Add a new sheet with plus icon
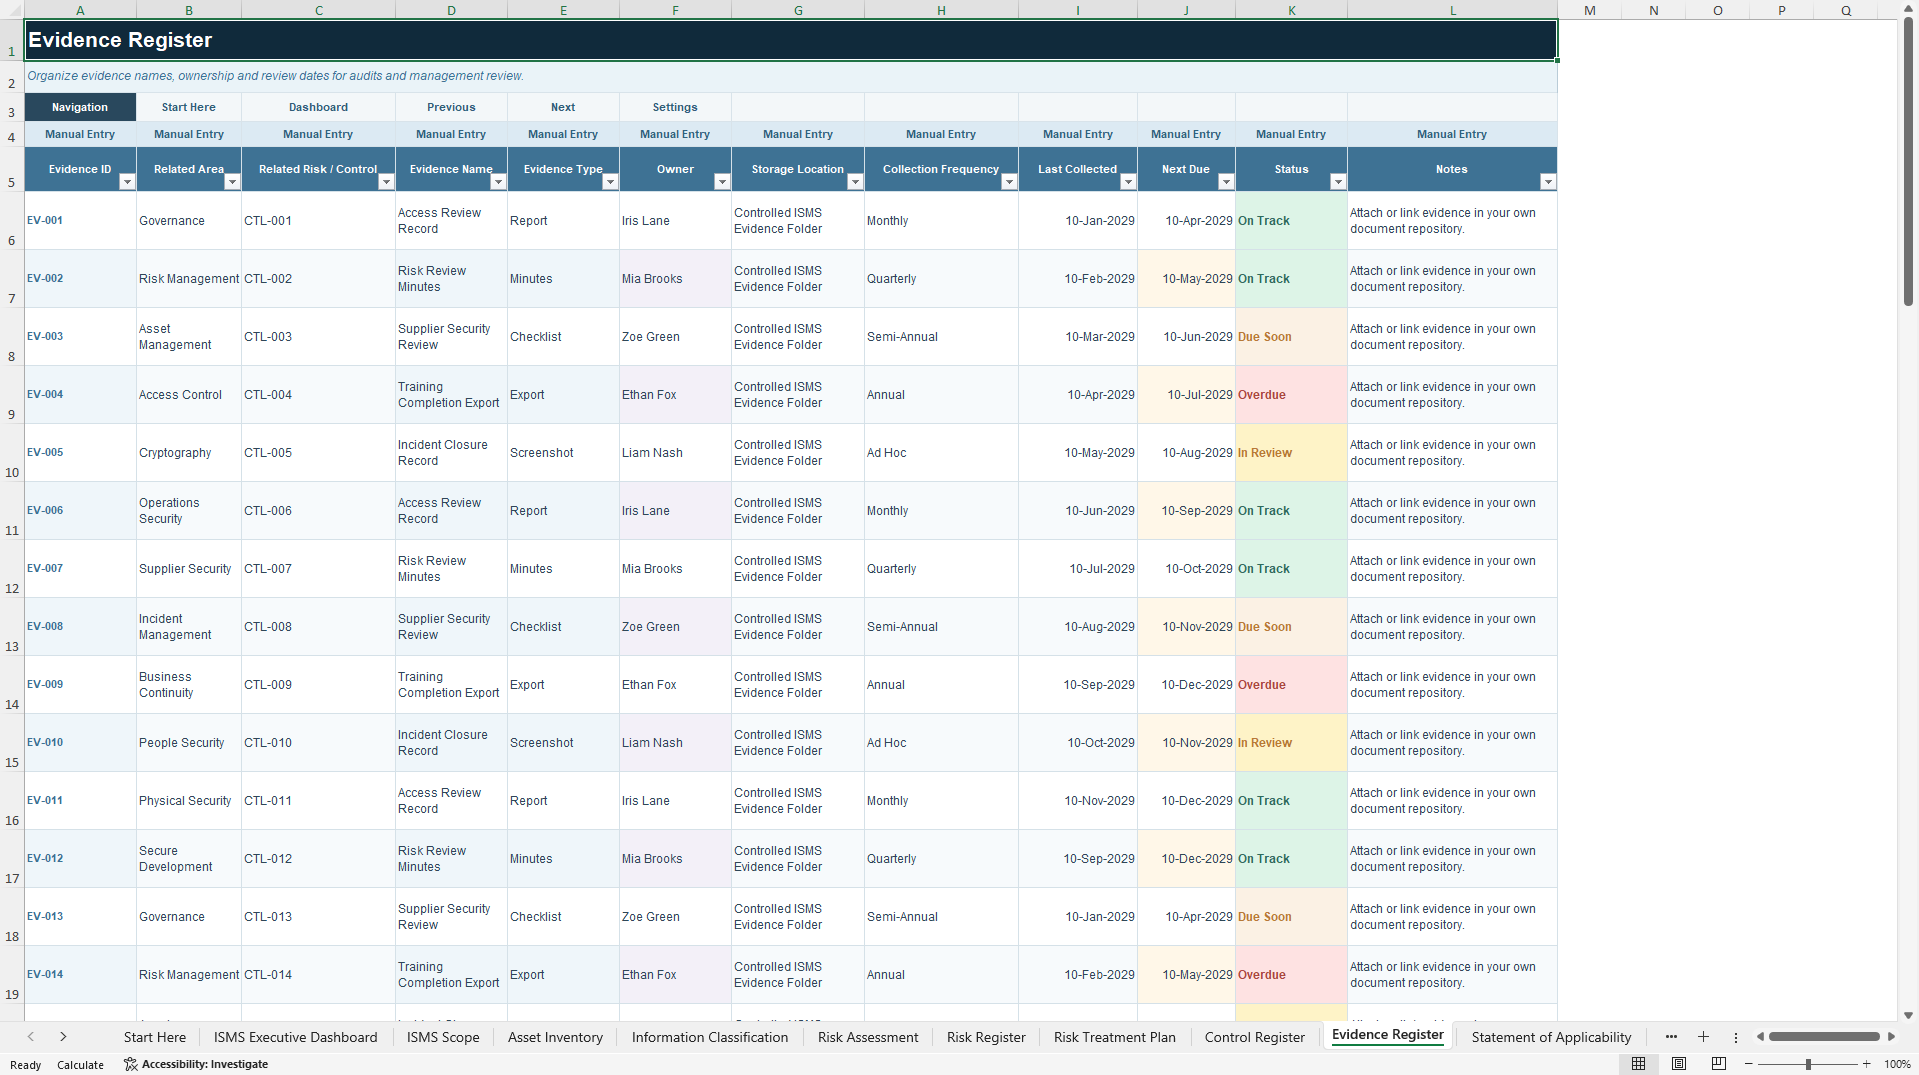Viewport: 1919px width, 1075px height. coord(1703,1037)
